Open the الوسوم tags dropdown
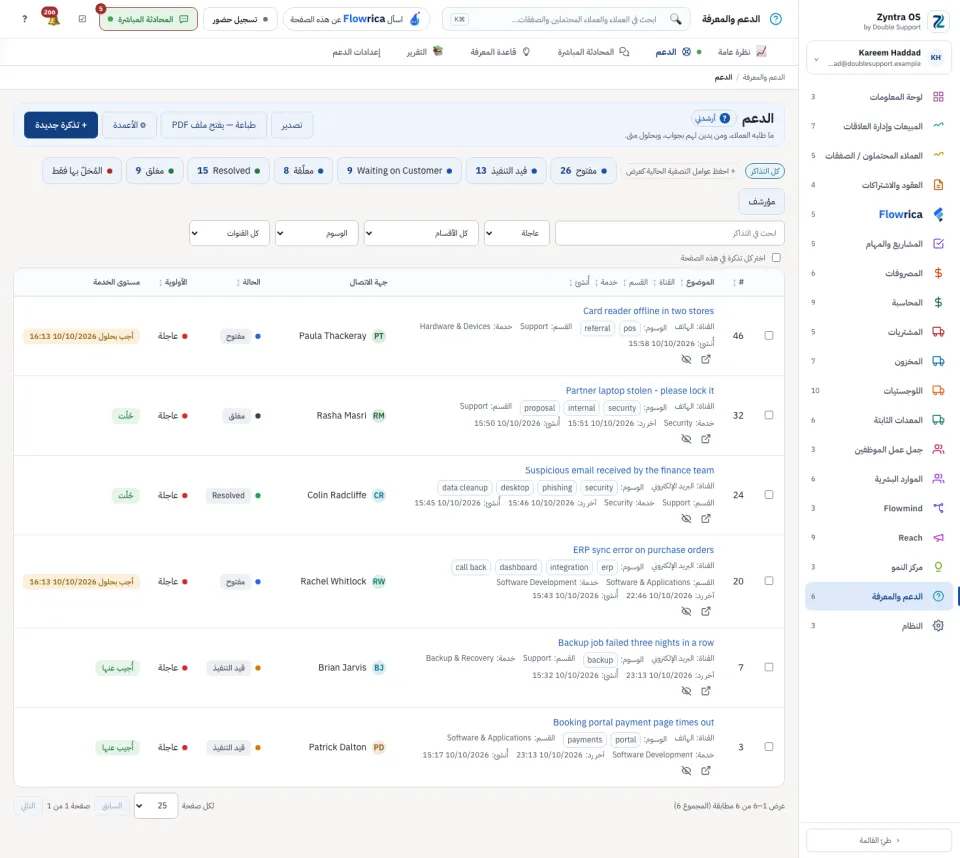This screenshot has width=960, height=858. (x=317, y=233)
